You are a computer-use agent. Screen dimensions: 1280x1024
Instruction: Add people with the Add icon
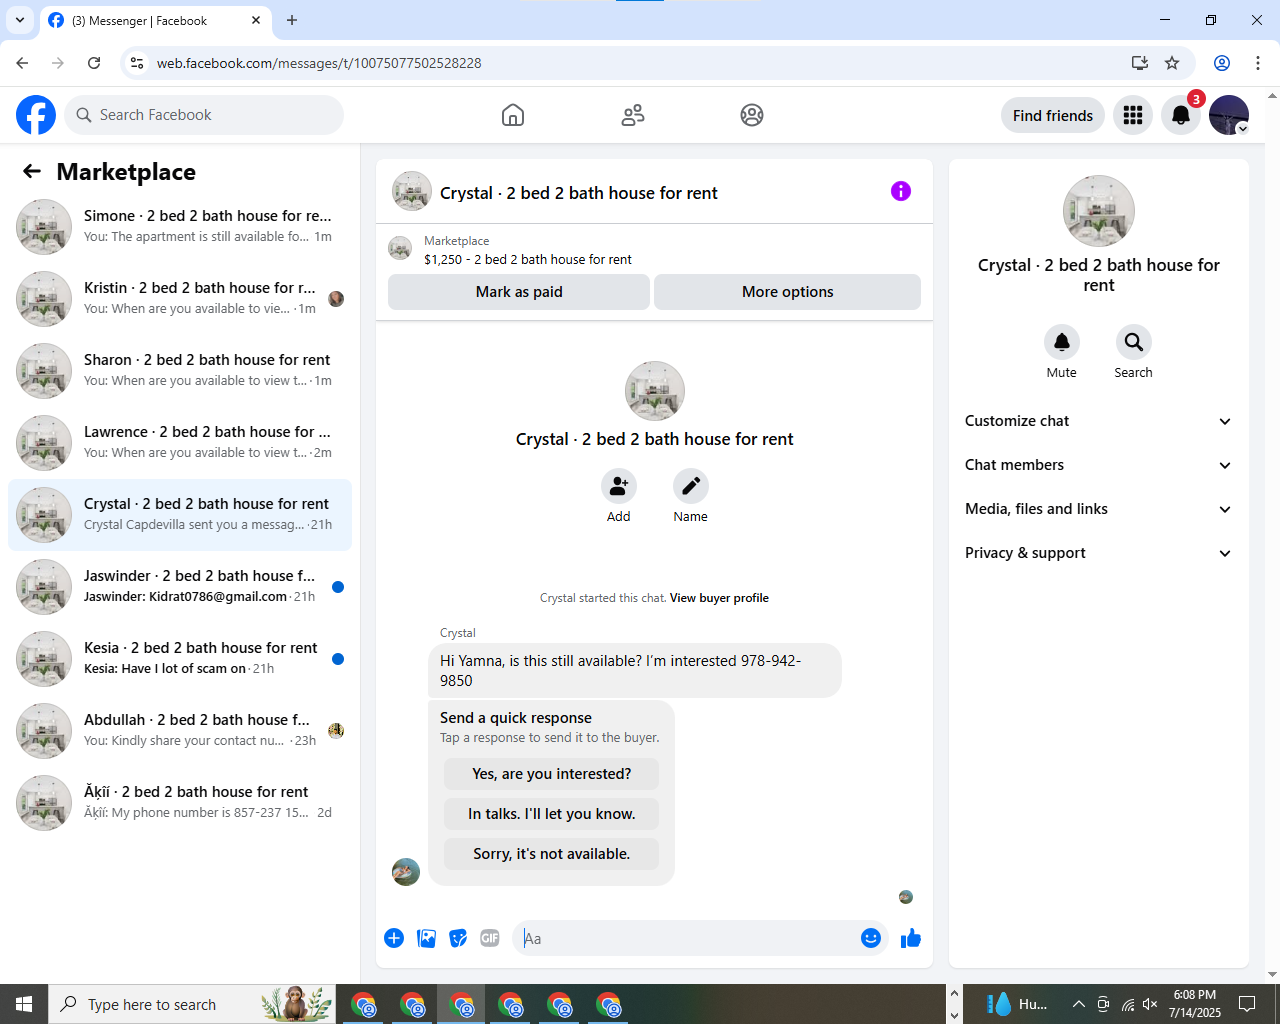pos(619,486)
